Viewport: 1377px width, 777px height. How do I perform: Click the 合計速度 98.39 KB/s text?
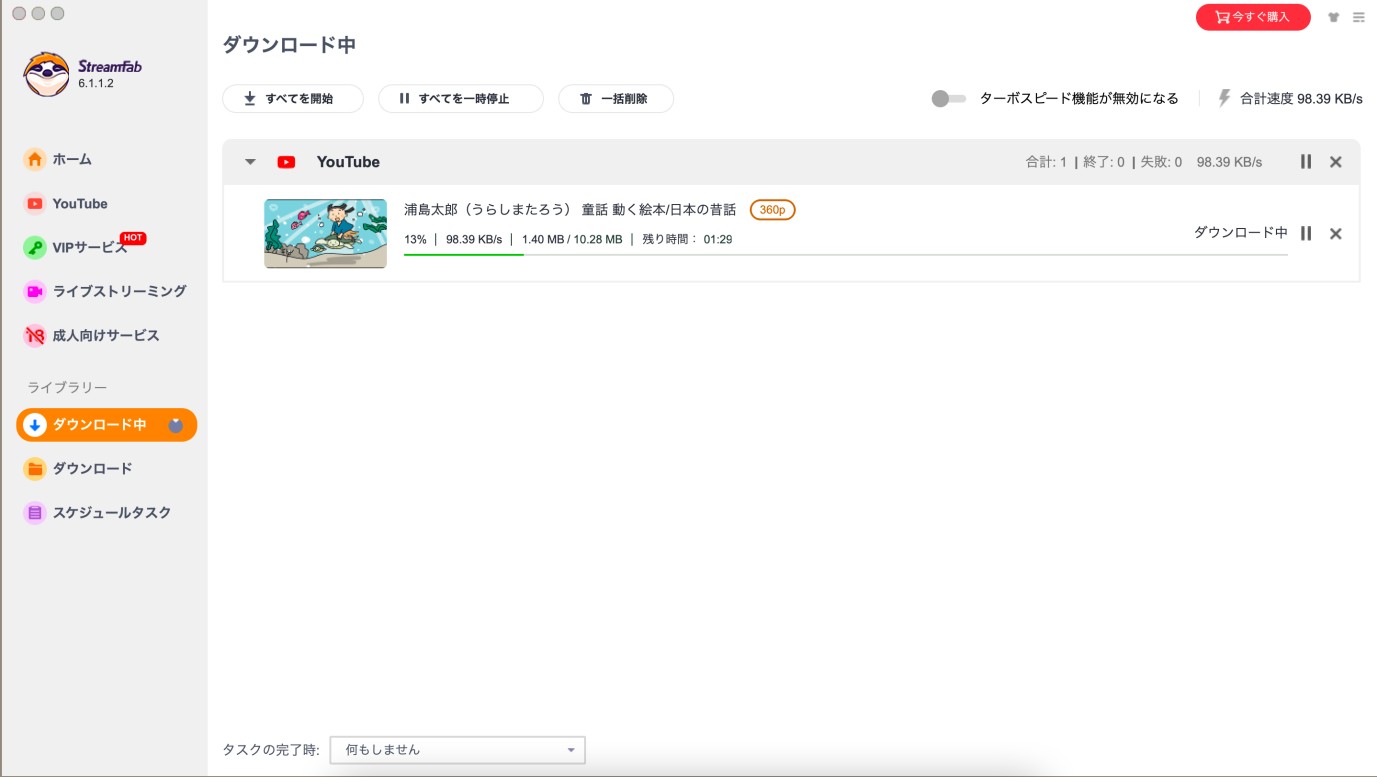[x=1301, y=99]
